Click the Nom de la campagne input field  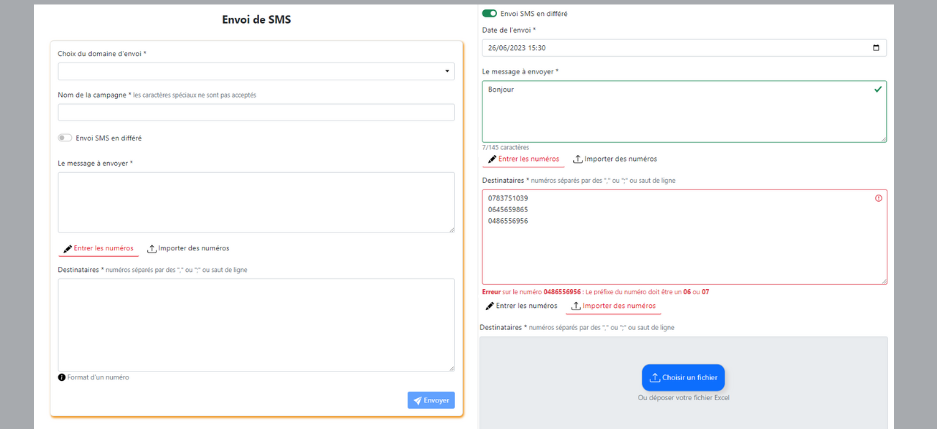click(256, 112)
